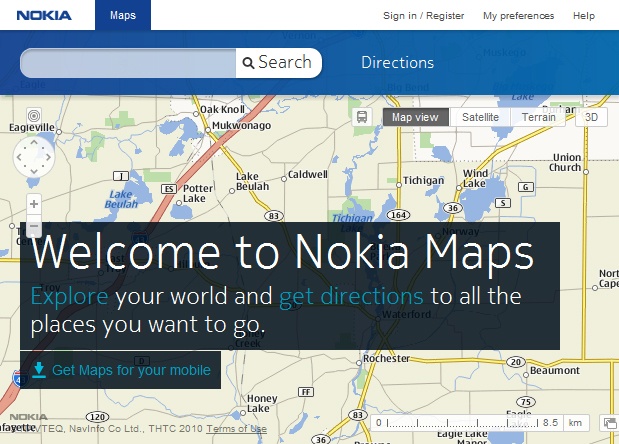Open My preferences
619x444 pixels.
click(518, 16)
